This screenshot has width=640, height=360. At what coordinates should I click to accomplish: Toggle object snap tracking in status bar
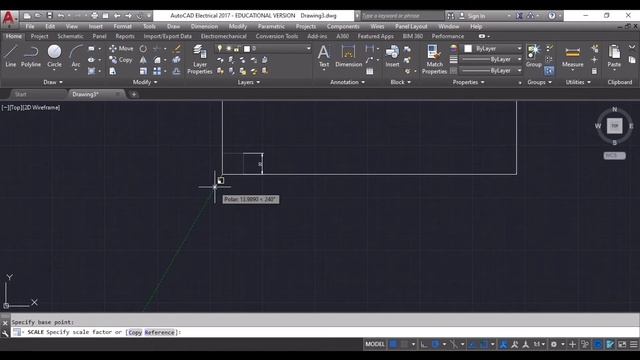(x=473, y=344)
